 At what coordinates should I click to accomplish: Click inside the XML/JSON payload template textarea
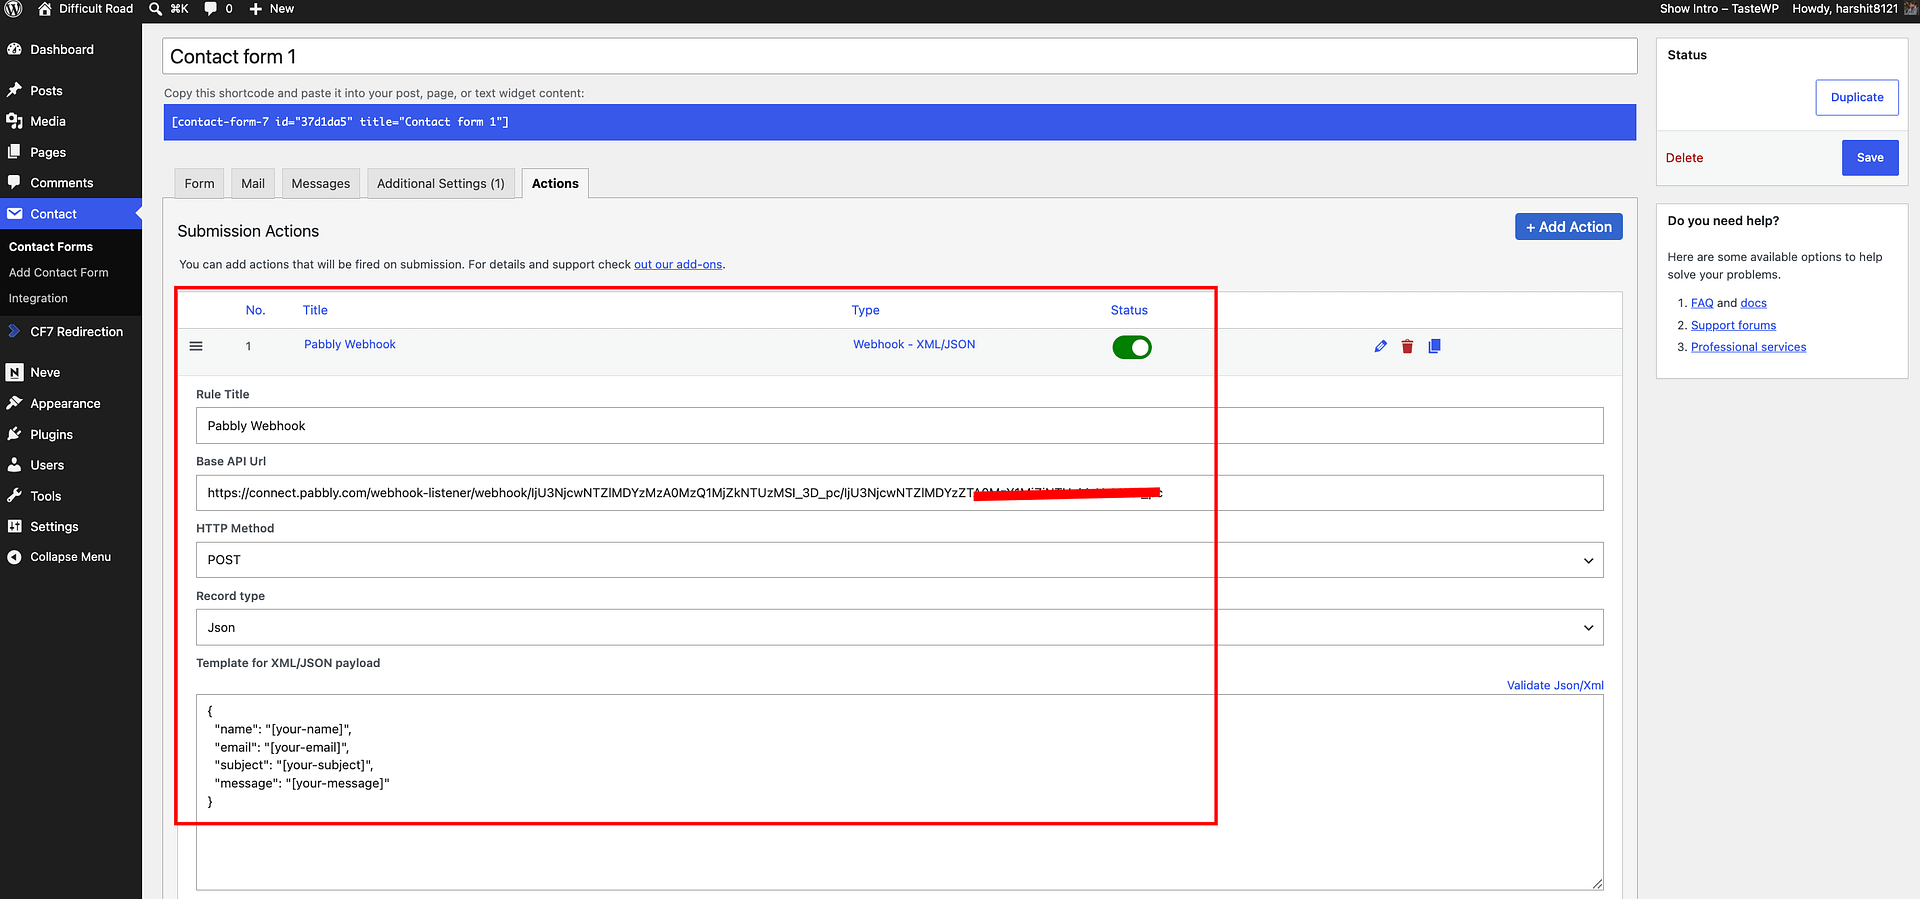click(899, 792)
